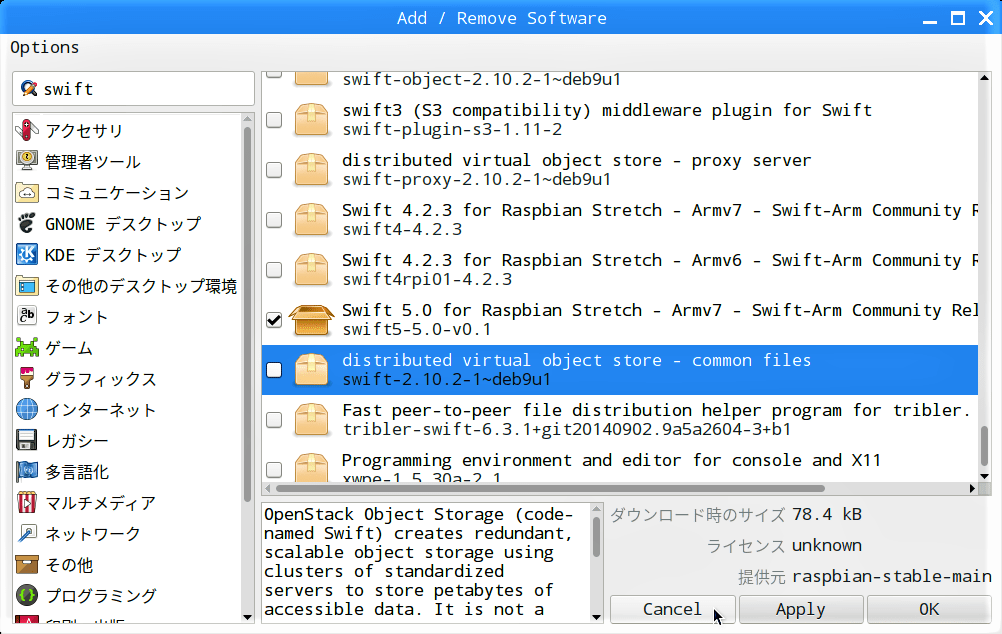Select the ゲーム category icon
Image resolution: width=1002 pixels, height=634 pixels.
[x=27, y=348]
